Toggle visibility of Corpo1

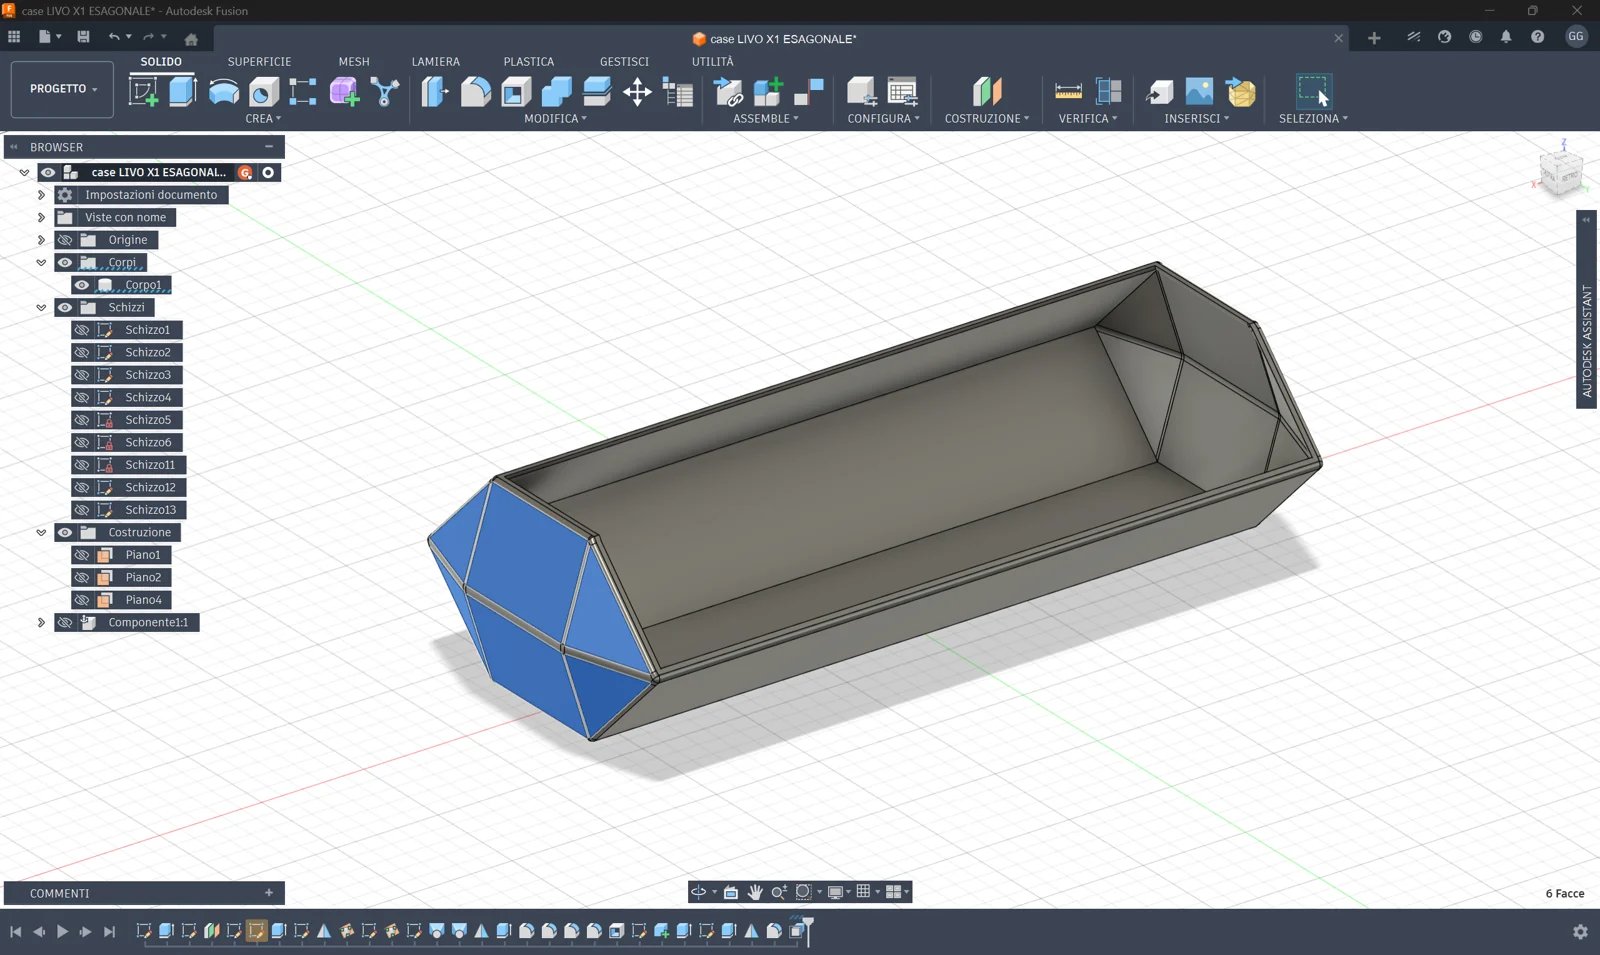(82, 285)
